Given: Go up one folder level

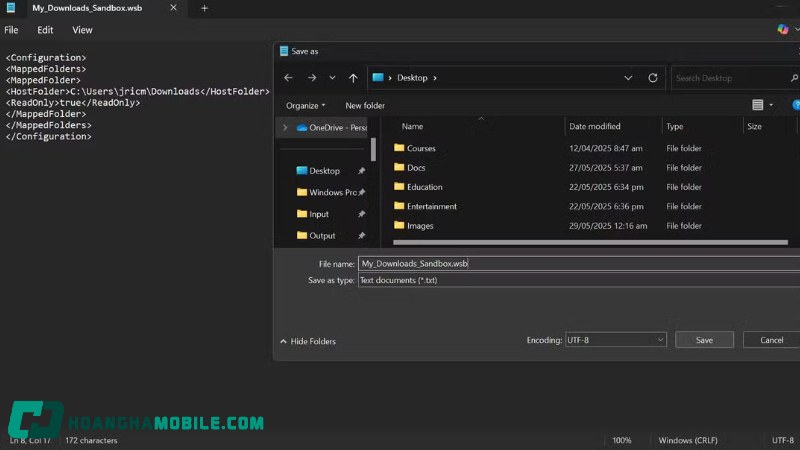Looking at the screenshot, I should coord(353,78).
